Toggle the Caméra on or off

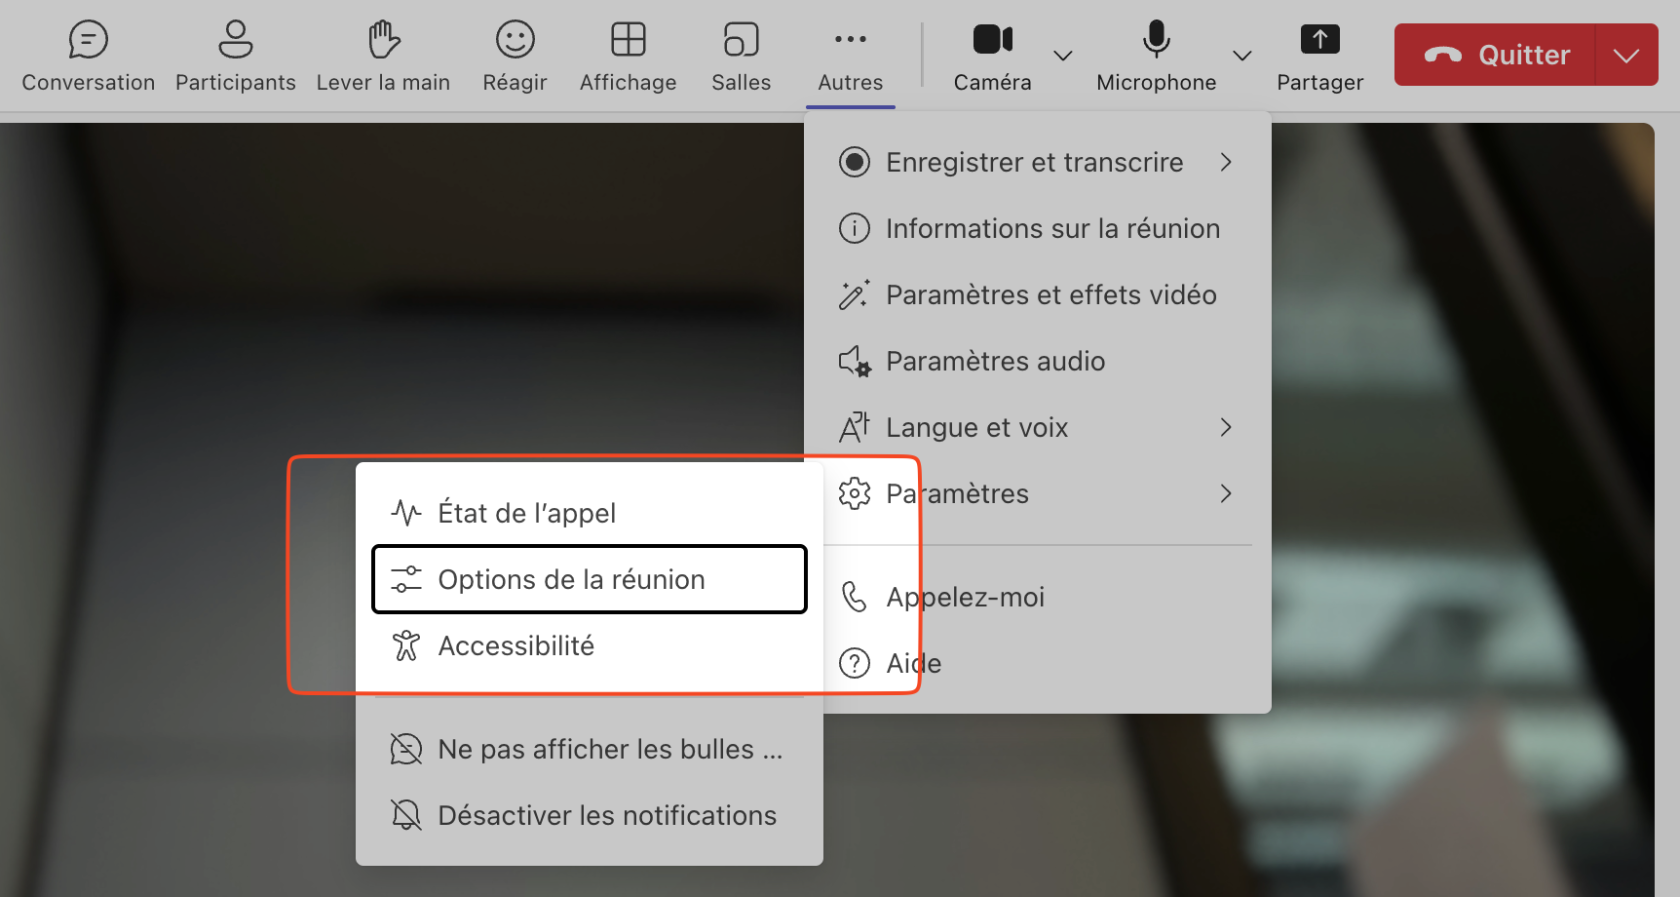click(x=992, y=41)
